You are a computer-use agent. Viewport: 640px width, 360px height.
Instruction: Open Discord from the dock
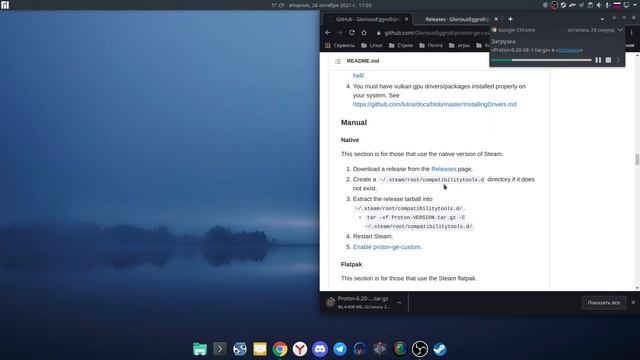click(x=320, y=349)
